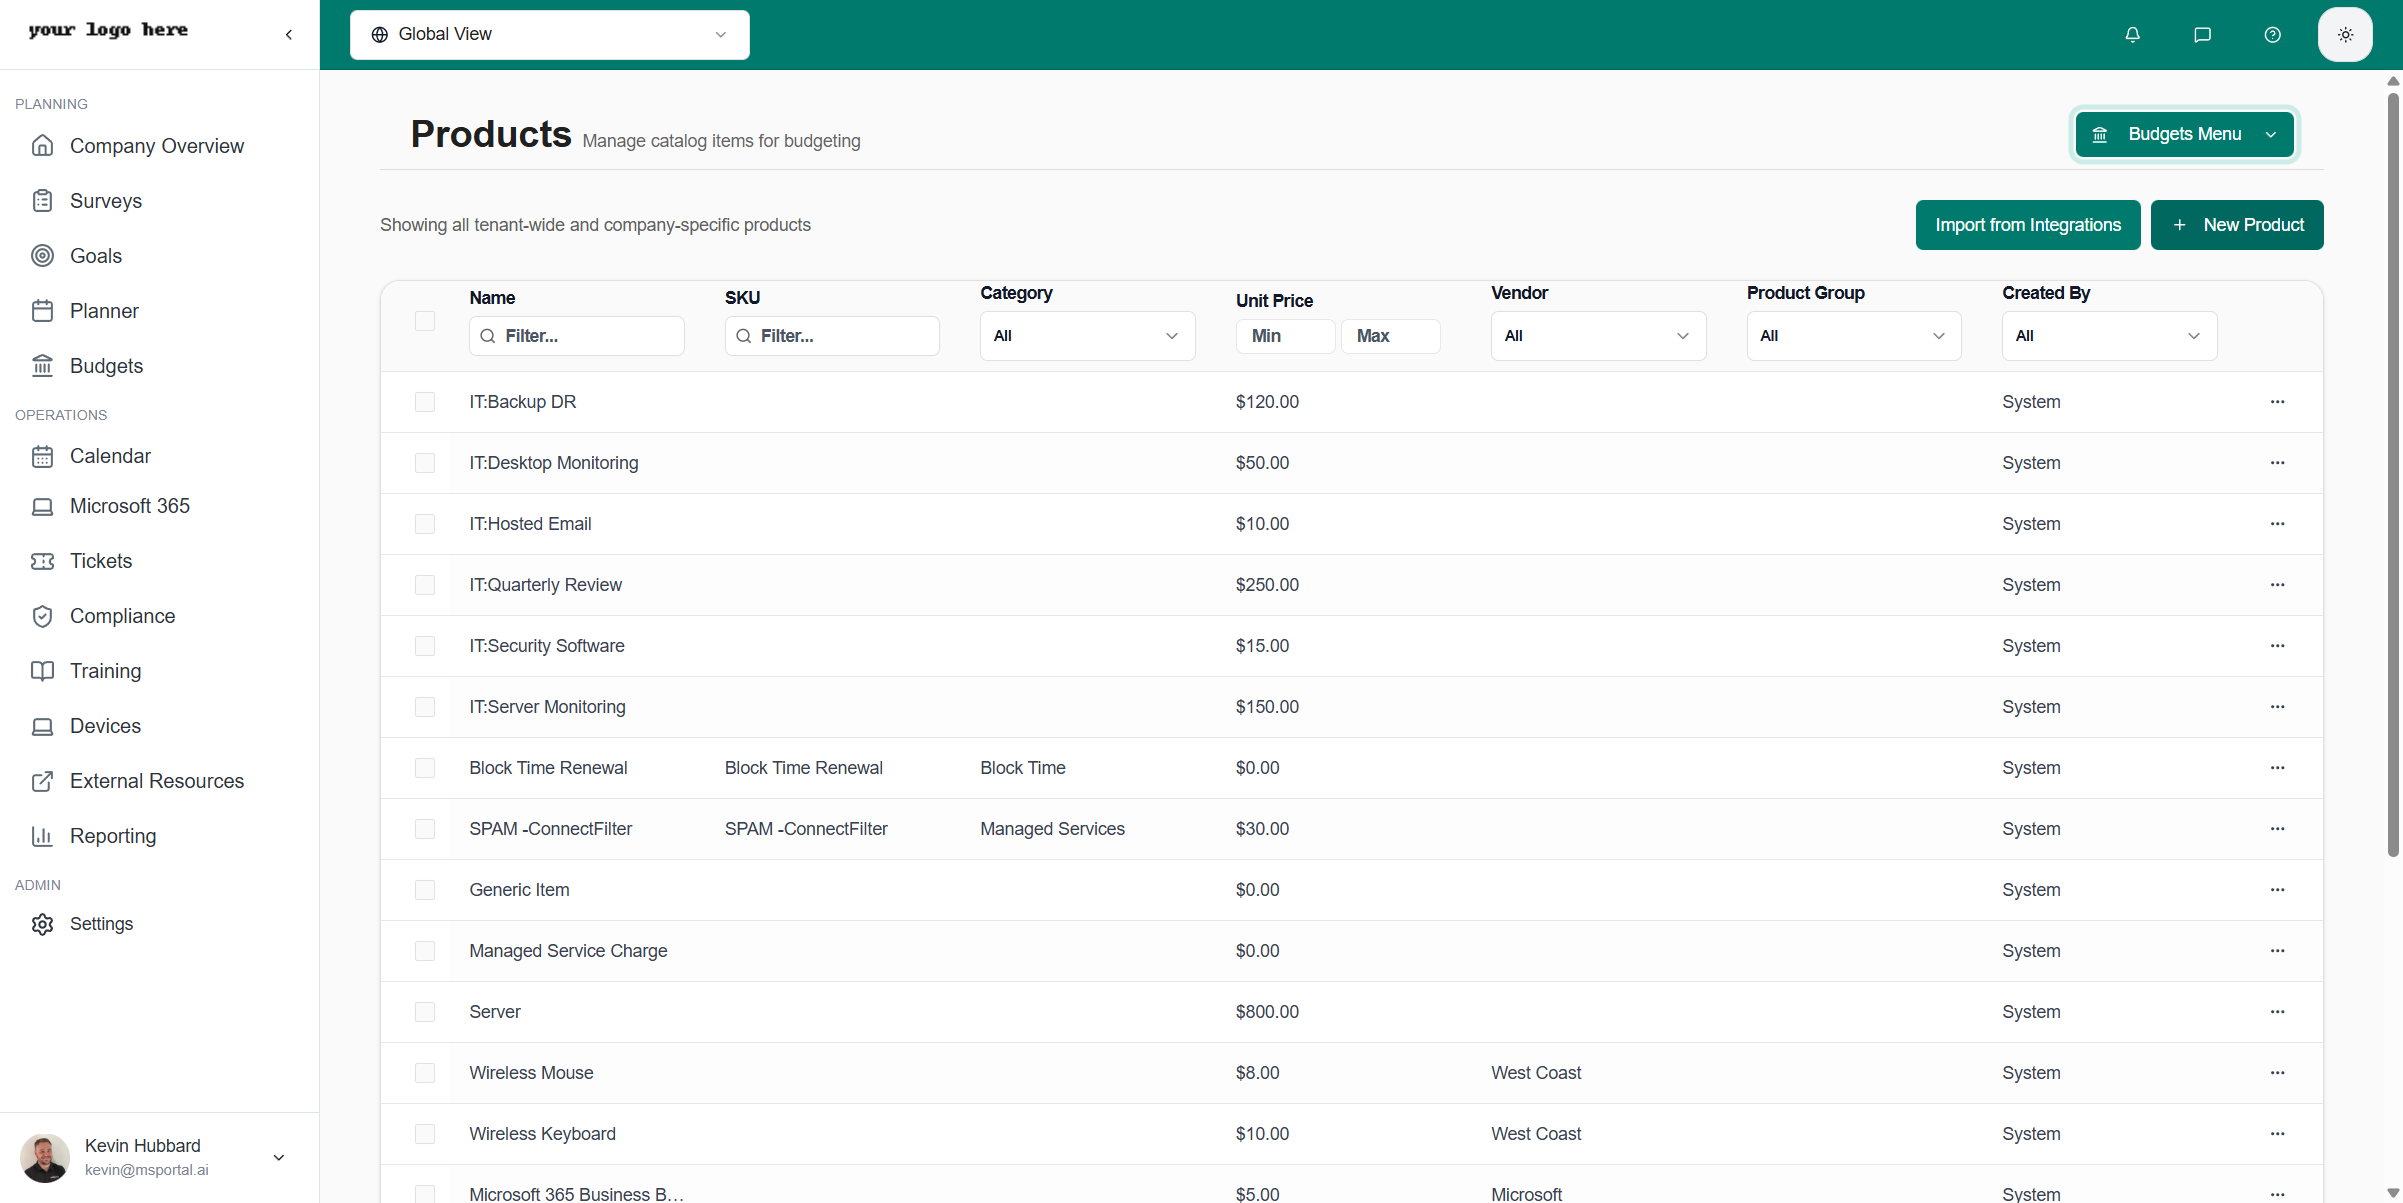The image size is (2403, 1203).
Task: Open the Global View dropdown
Action: click(549, 35)
